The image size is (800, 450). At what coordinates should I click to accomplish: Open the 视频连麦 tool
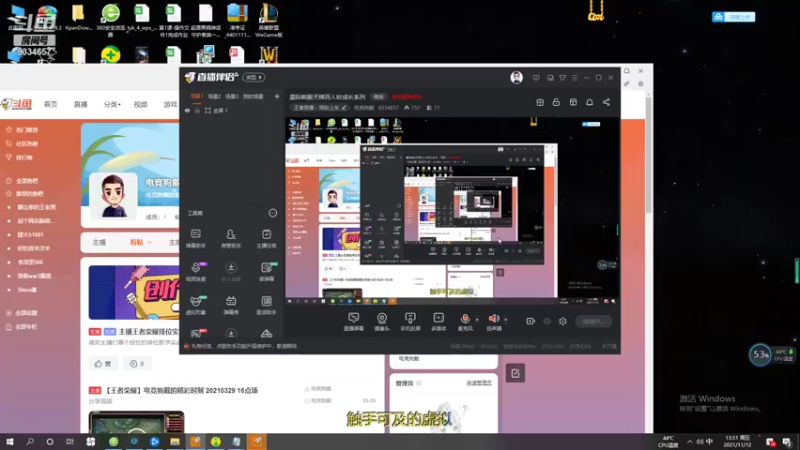pos(196,271)
